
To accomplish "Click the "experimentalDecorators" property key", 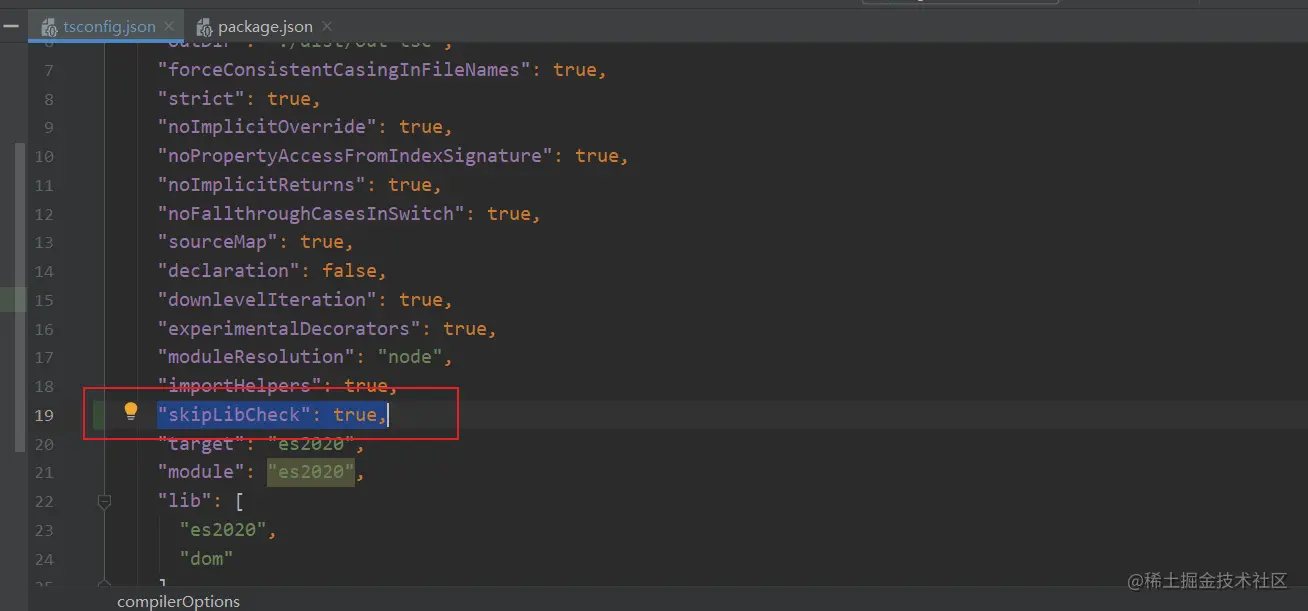I will click(288, 329).
